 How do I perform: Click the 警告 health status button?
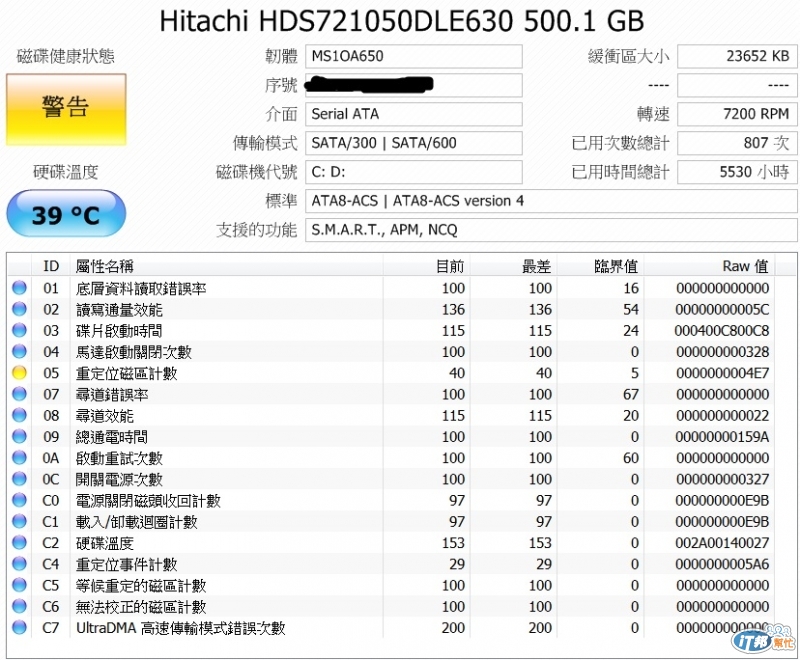click(66, 109)
